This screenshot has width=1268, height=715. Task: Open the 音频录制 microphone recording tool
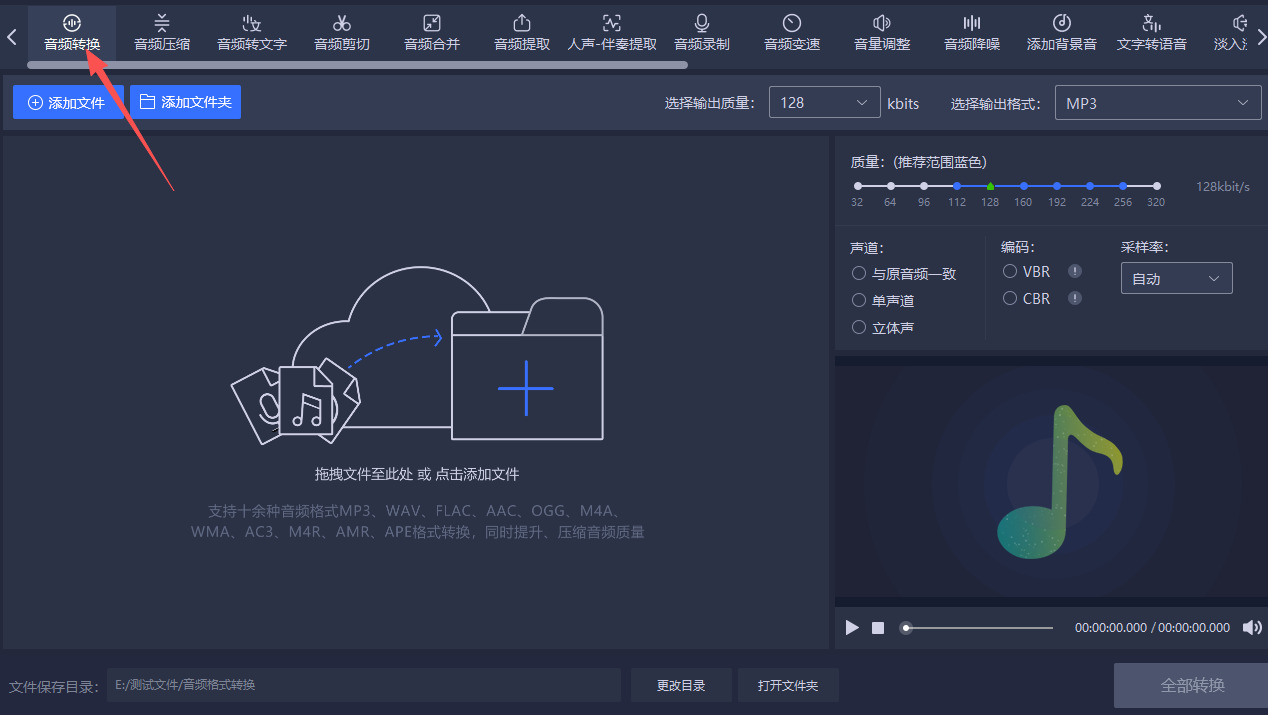pyautogui.click(x=702, y=31)
